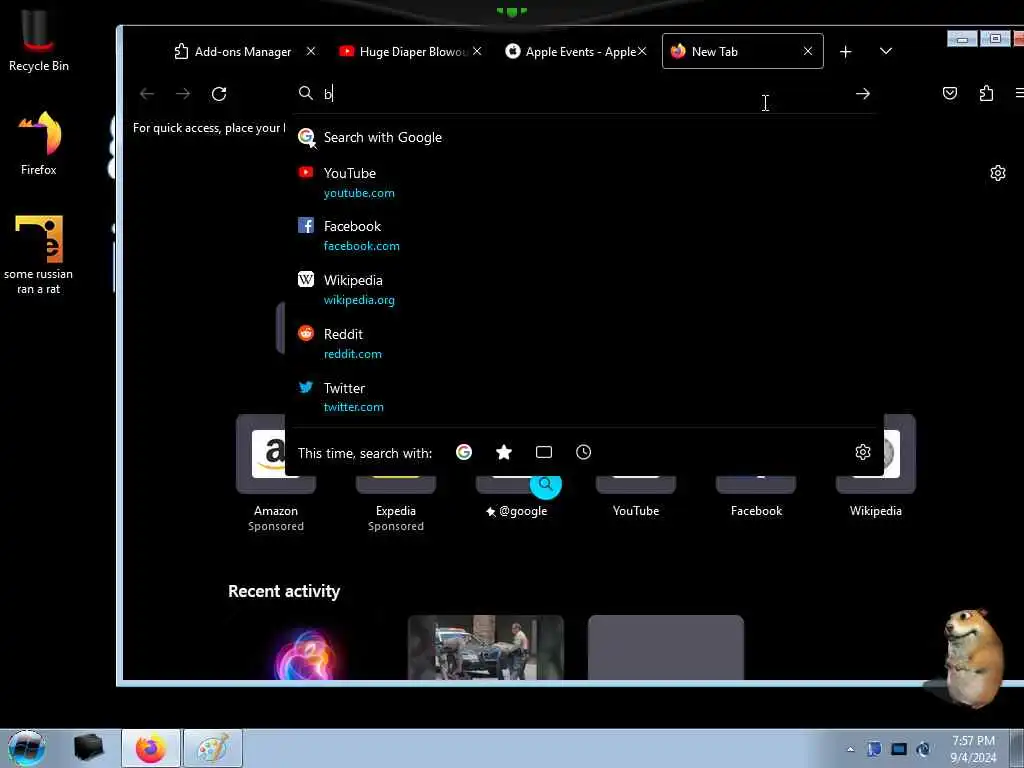
Task: Select Search with Google suggestion
Action: point(584,137)
